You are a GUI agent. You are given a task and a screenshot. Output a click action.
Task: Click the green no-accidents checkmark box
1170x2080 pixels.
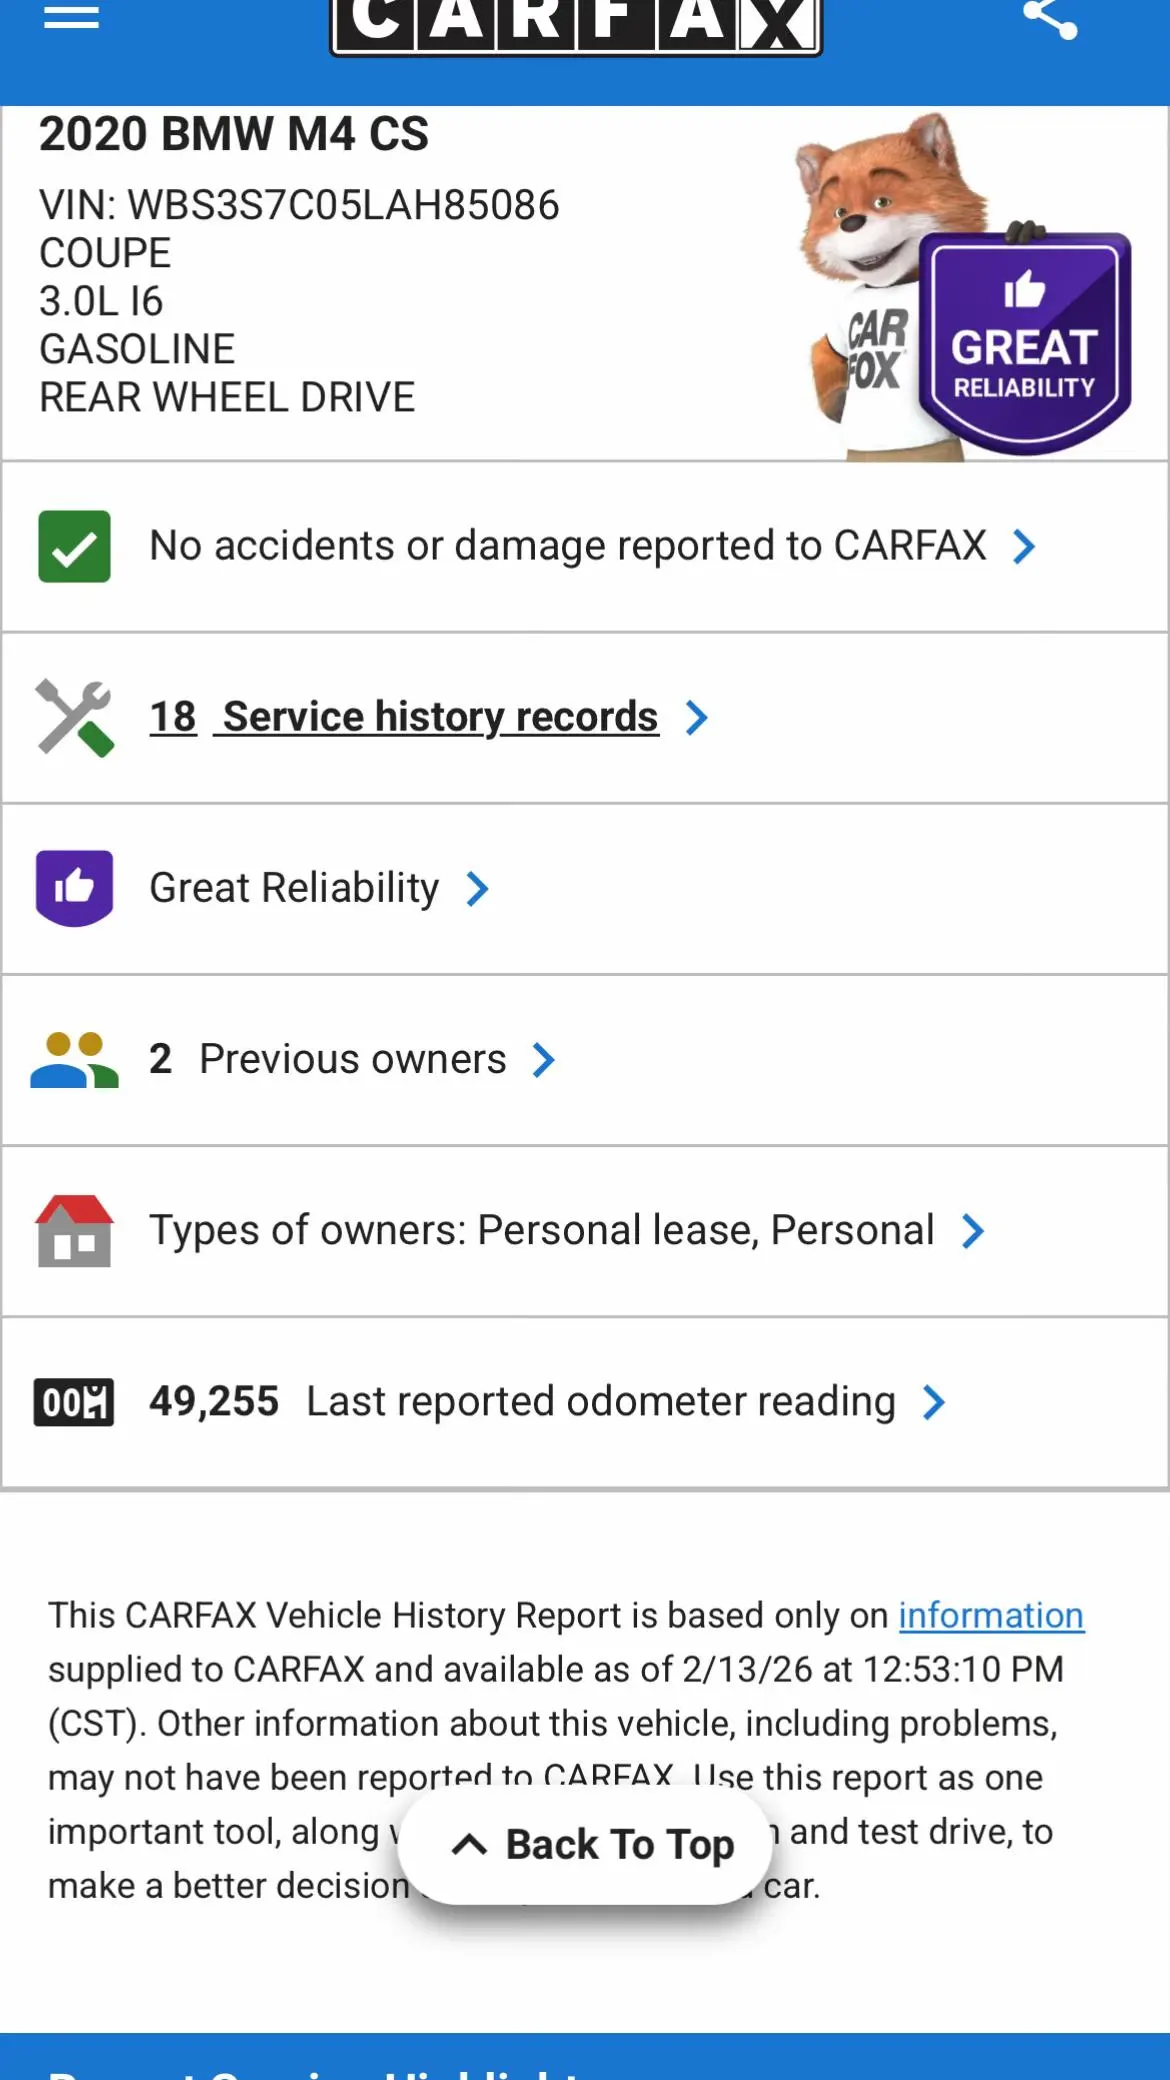pos(74,546)
